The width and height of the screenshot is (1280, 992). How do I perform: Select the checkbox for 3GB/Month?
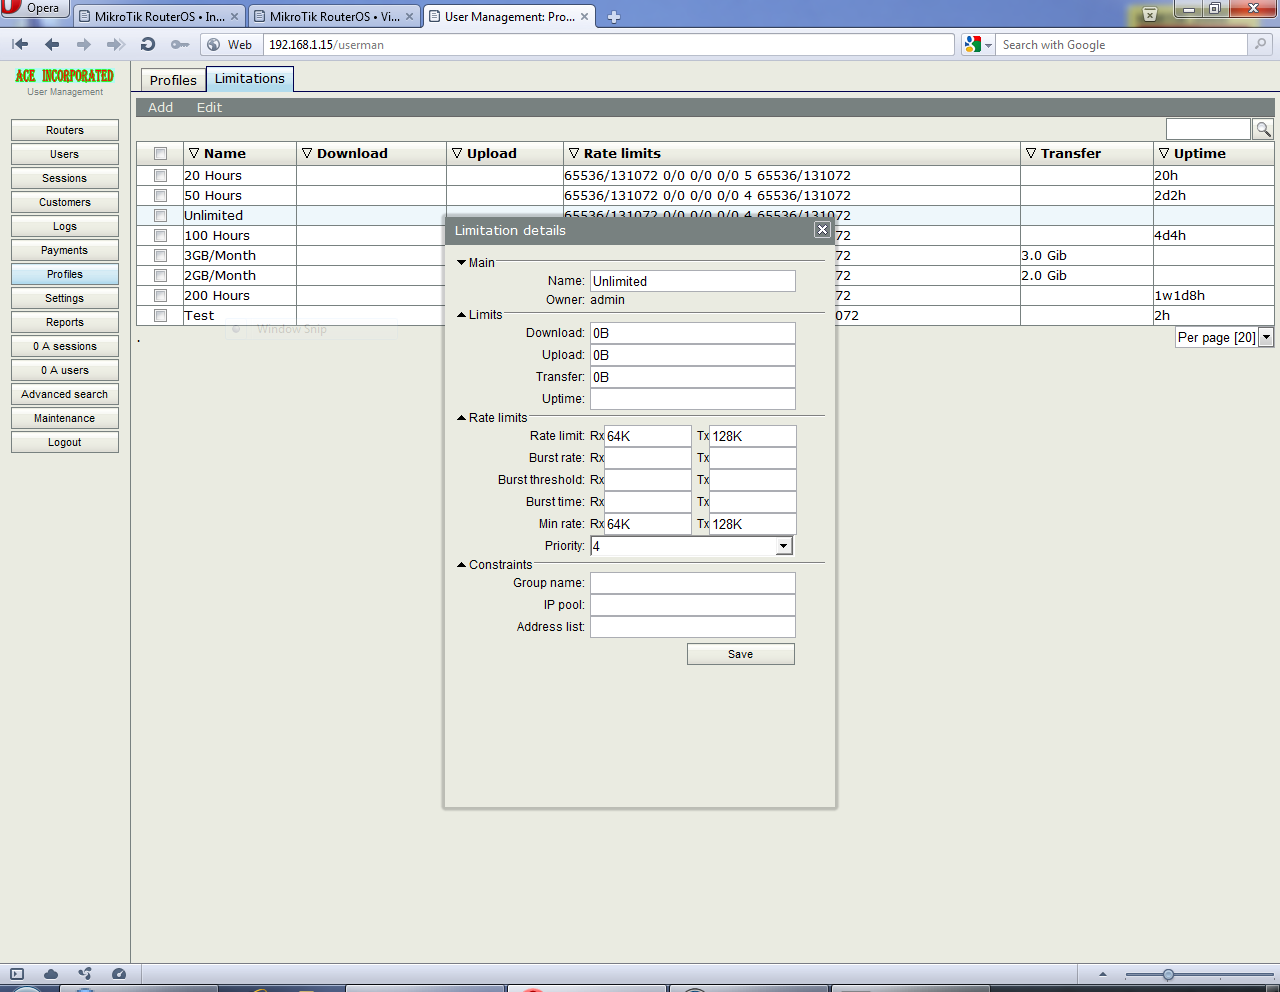[x=160, y=256]
